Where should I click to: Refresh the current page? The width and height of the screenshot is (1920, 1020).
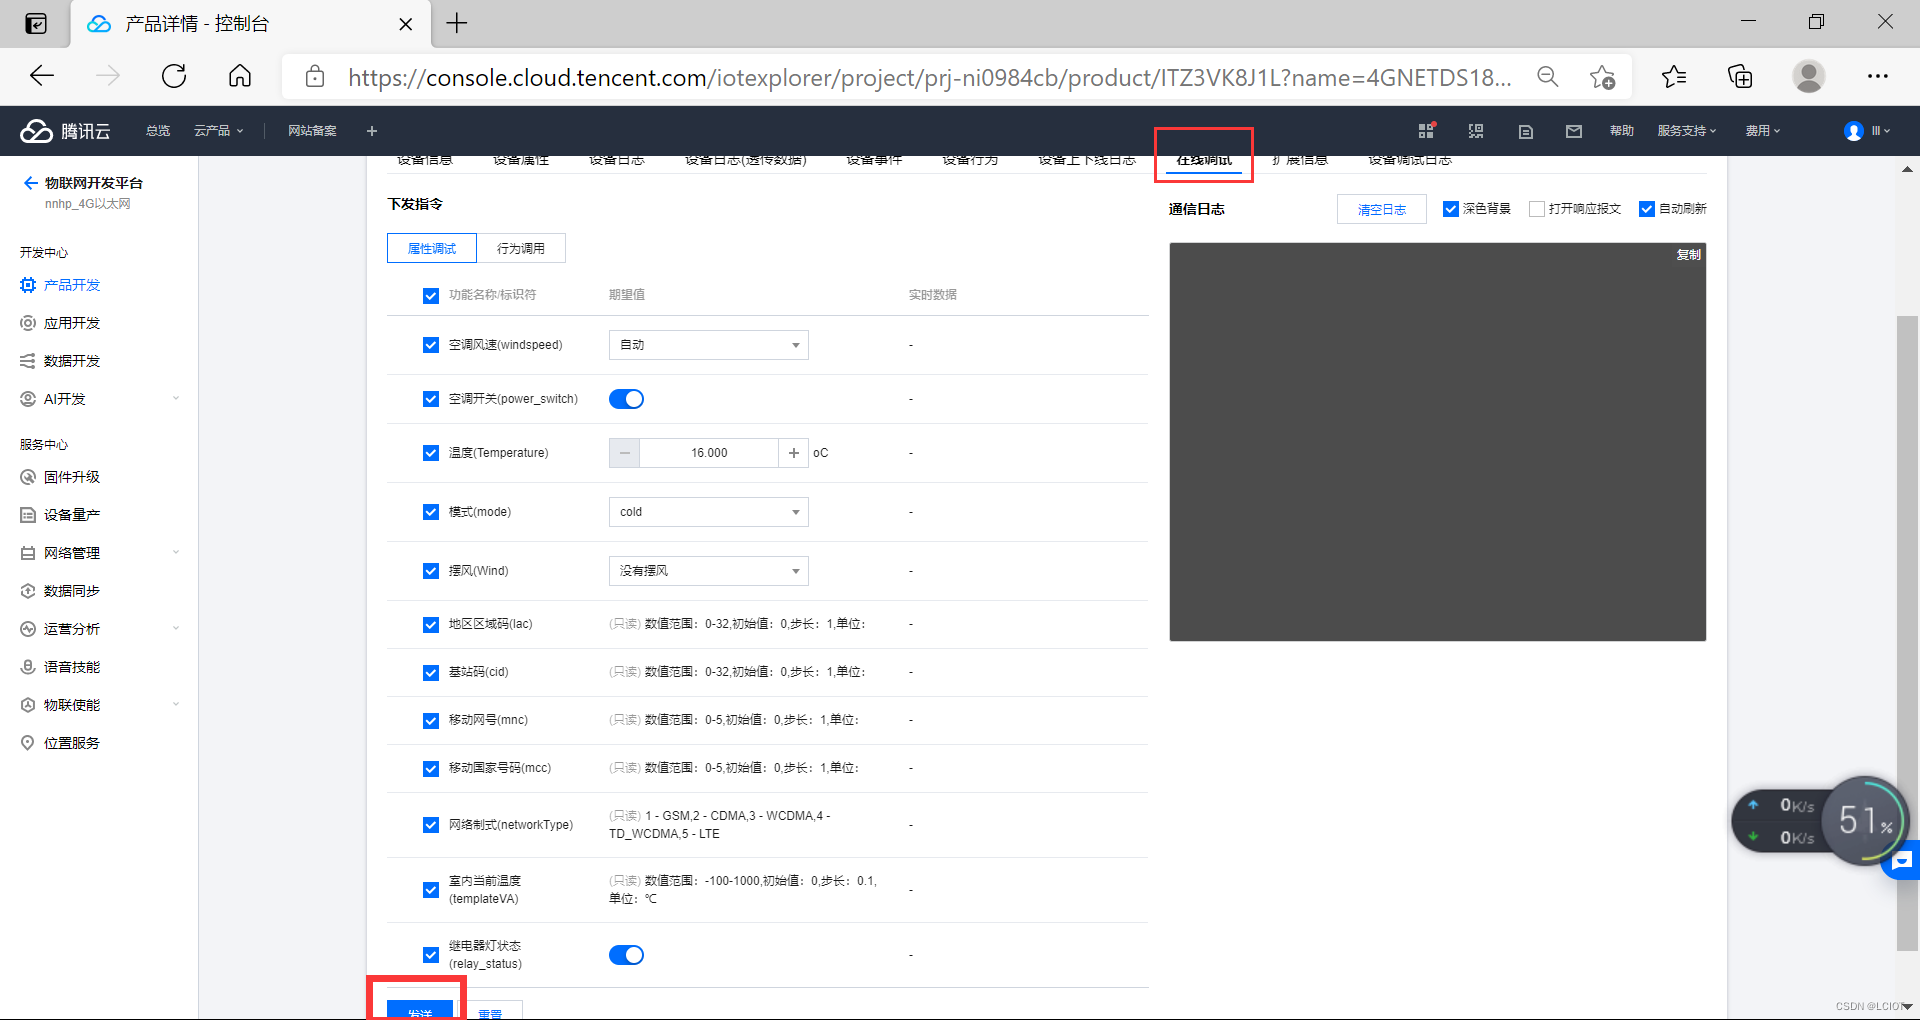click(x=174, y=76)
